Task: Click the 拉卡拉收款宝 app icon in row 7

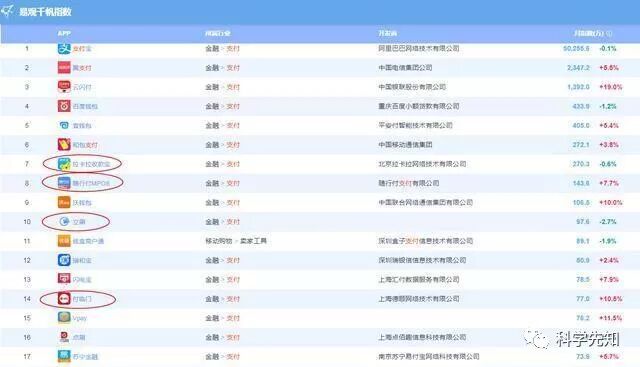Action: (64, 164)
